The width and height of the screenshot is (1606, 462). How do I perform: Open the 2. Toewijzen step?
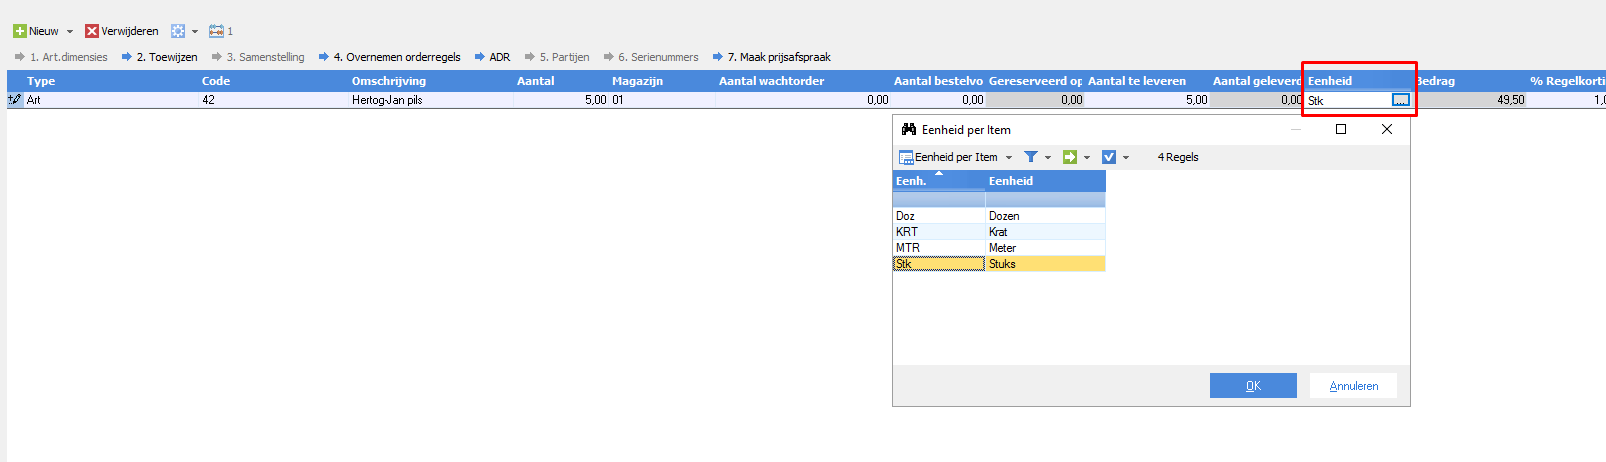click(x=166, y=57)
